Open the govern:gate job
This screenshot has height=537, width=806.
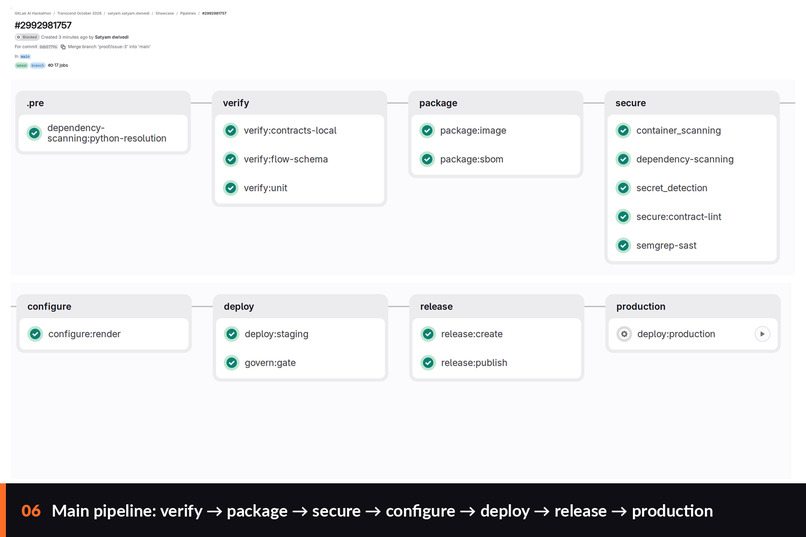coord(270,363)
